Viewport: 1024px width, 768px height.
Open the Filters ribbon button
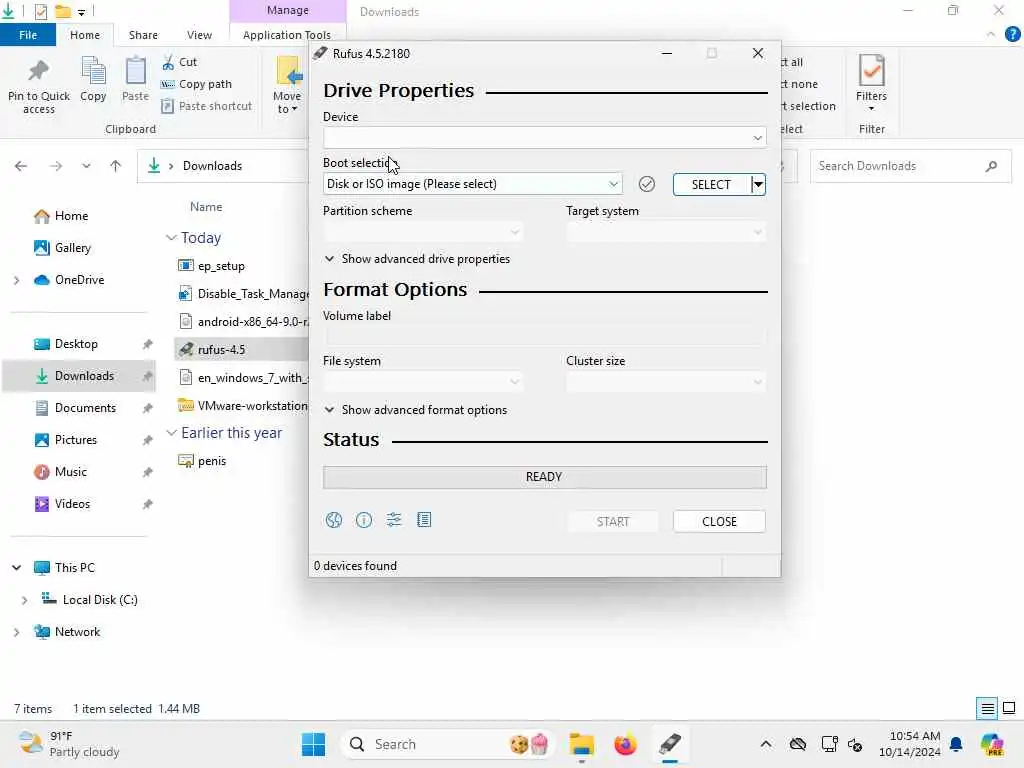[871, 83]
